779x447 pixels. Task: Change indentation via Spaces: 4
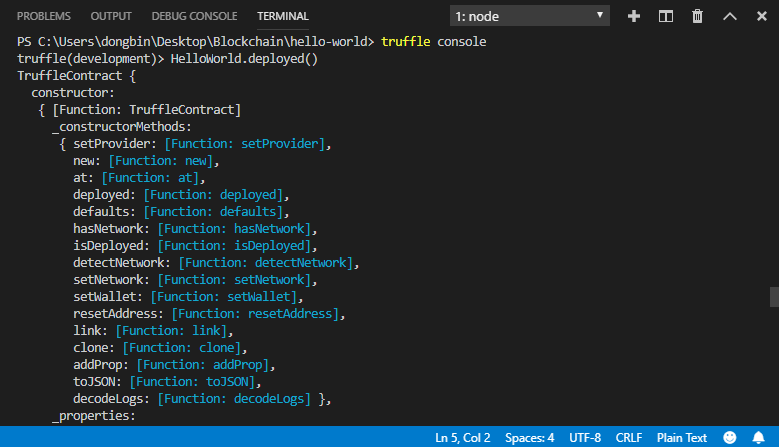(530, 438)
